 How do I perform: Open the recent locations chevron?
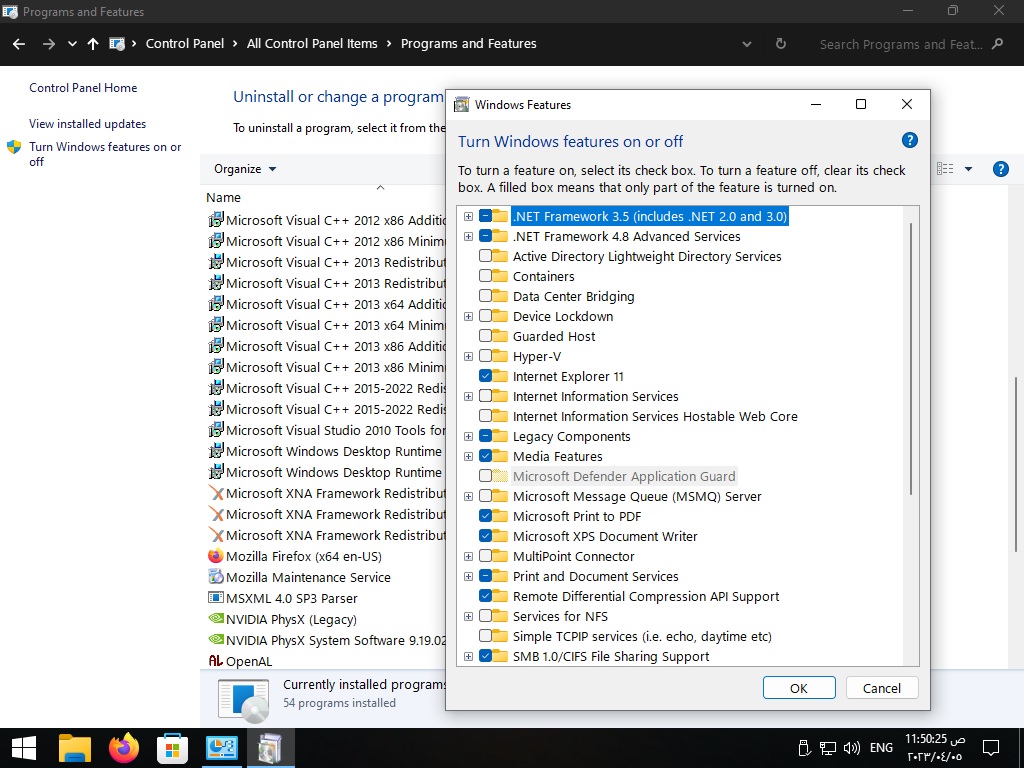click(72, 44)
